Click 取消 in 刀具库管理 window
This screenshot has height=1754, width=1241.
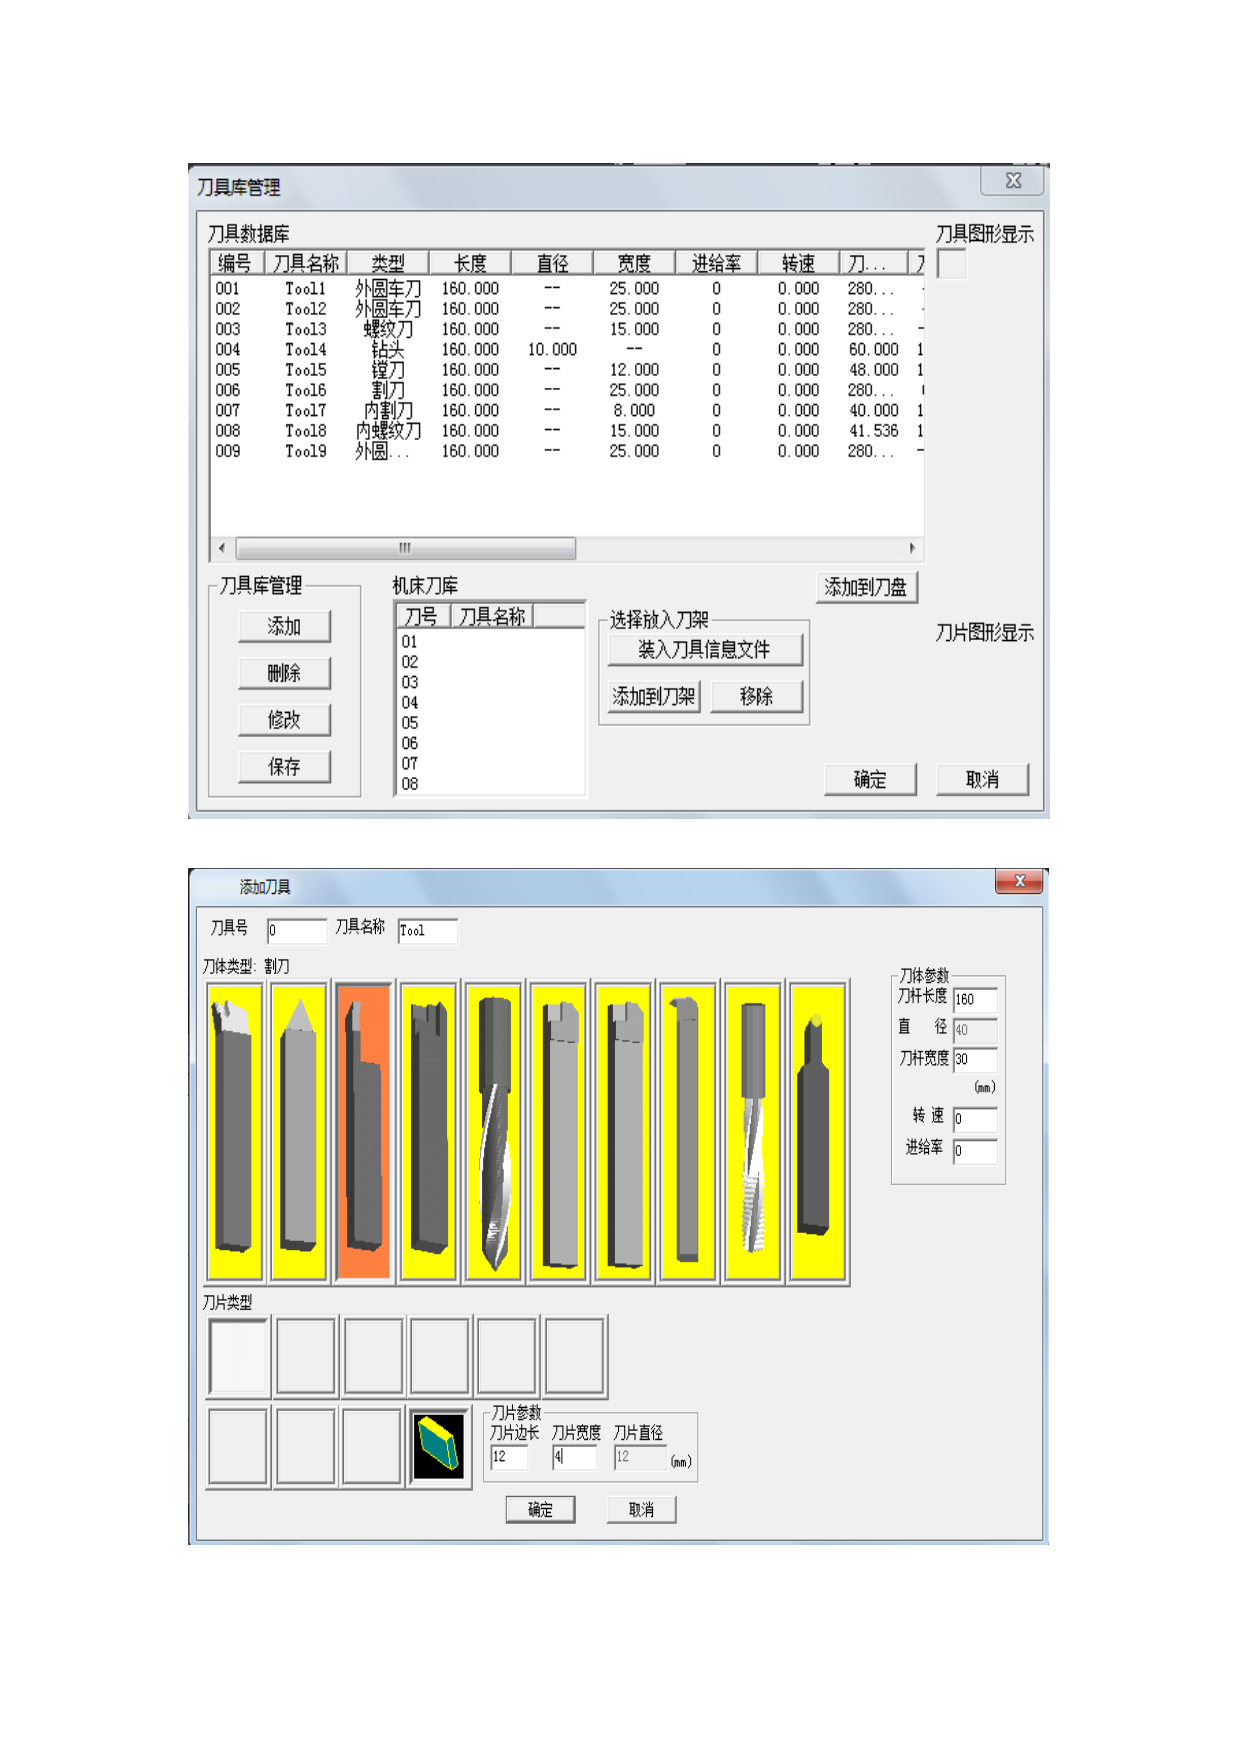(x=982, y=779)
